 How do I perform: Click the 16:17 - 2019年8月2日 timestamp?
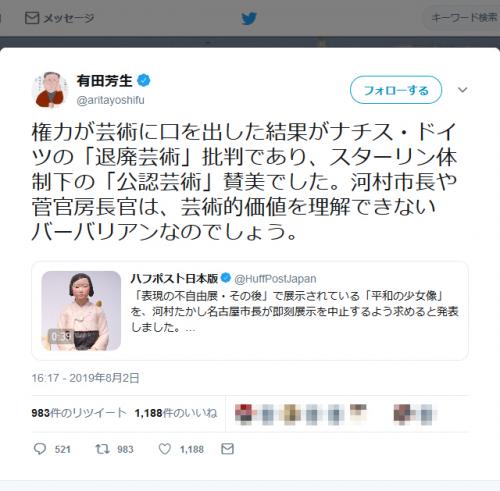point(85,378)
